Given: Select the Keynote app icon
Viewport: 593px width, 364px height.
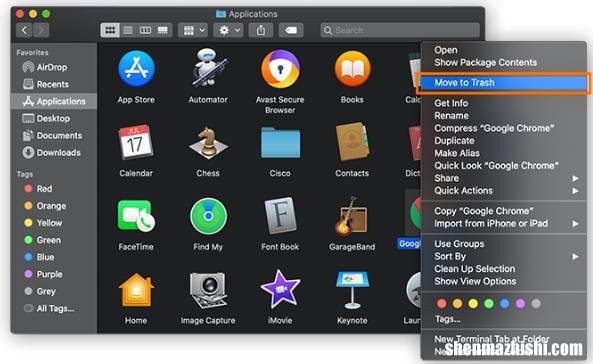Looking at the screenshot, I should 352,290.
